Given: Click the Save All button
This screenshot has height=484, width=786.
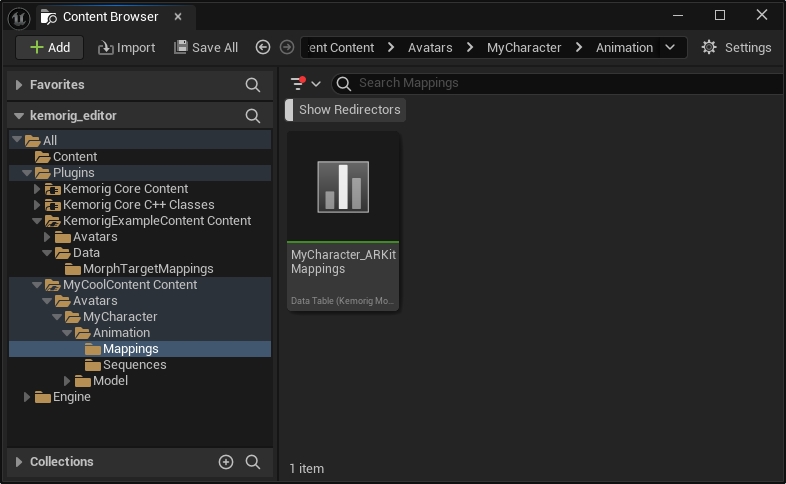Looking at the screenshot, I should pos(206,48).
